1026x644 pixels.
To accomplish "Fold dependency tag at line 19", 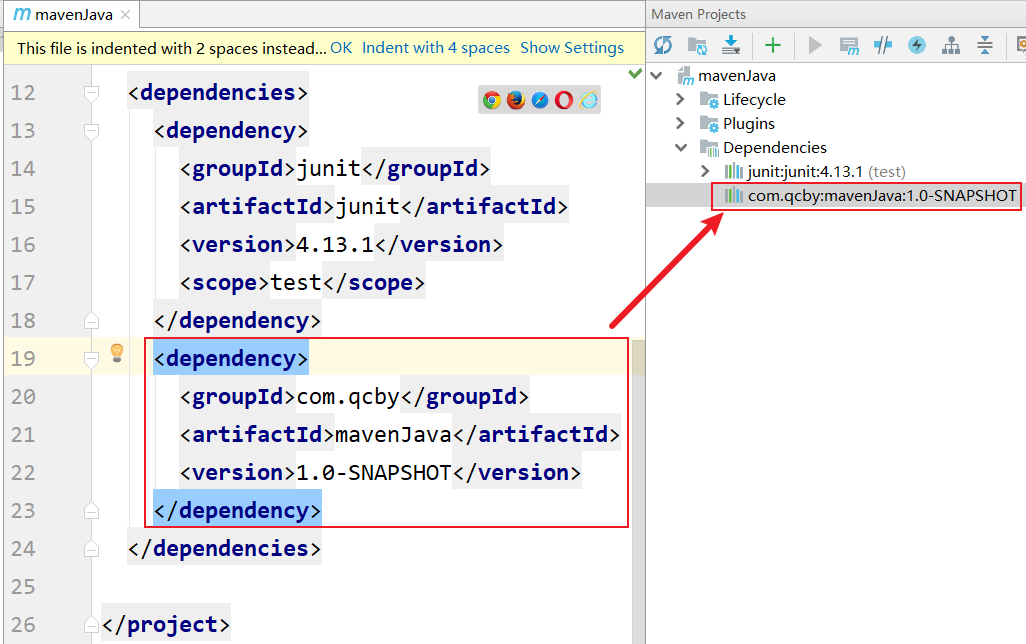I will [x=92, y=359].
